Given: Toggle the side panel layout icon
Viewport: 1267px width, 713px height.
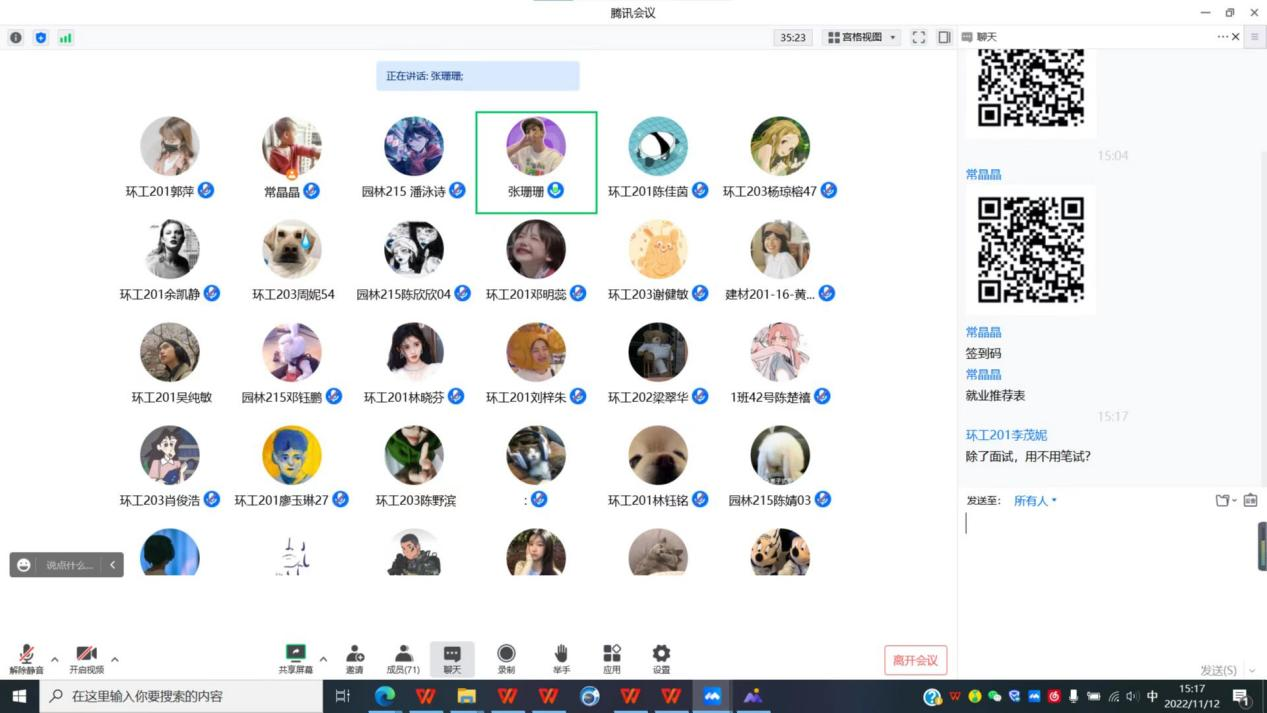Looking at the screenshot, I should click(944, 37).
